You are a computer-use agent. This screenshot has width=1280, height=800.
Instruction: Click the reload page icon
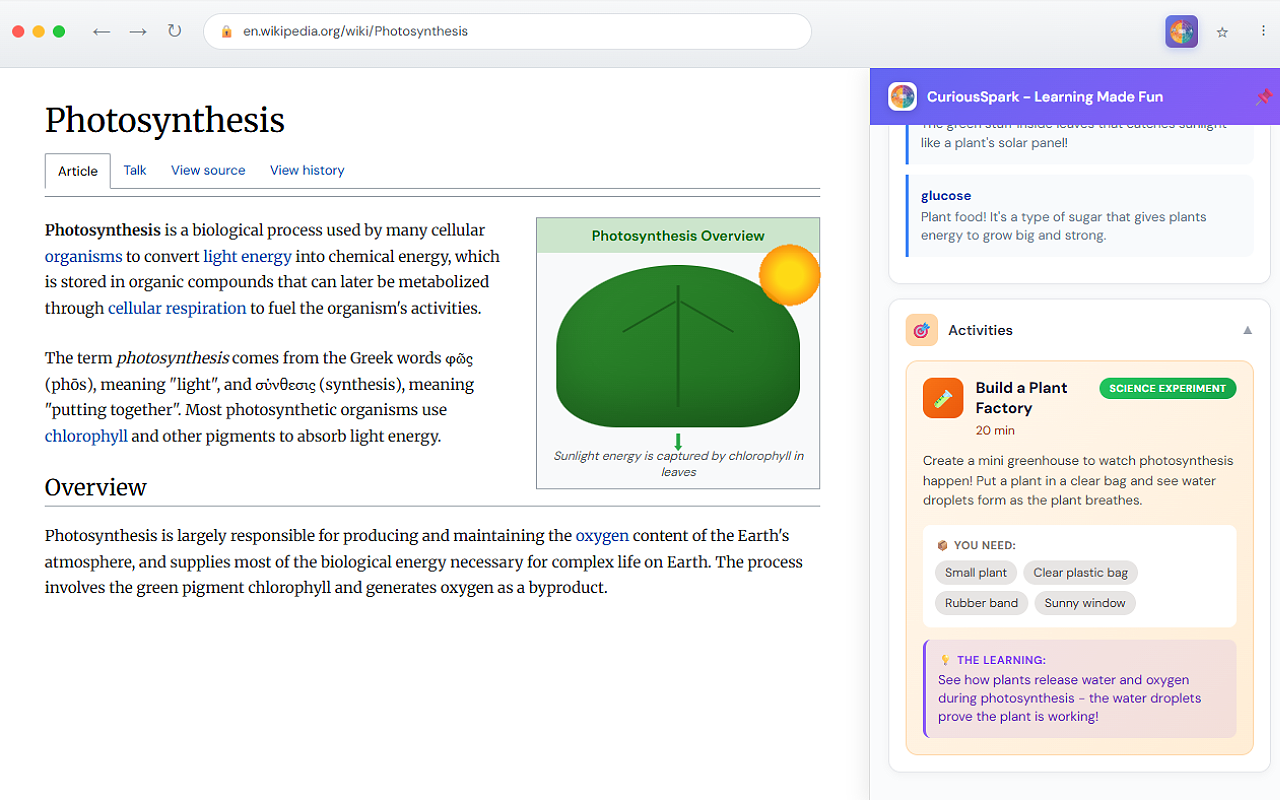click(174, 31)
